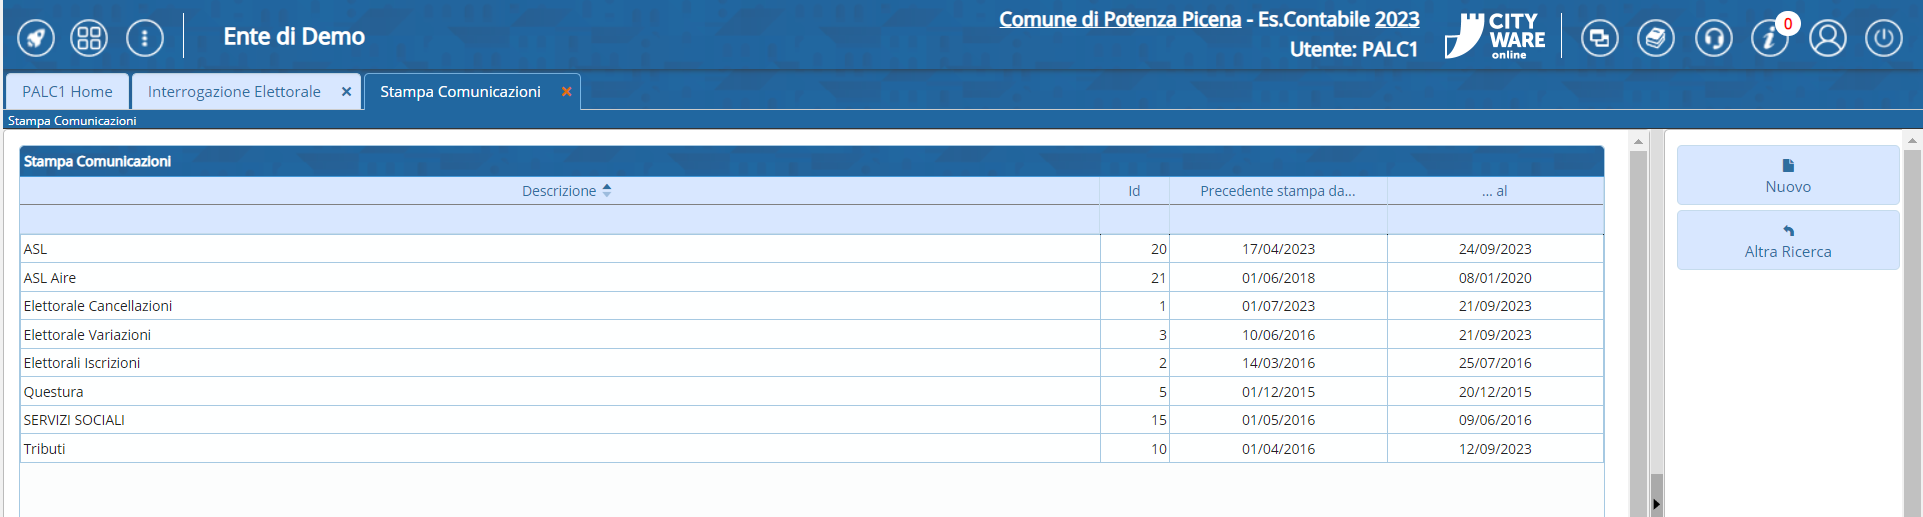Screen dimensions: 1923x517
Task: Select the Elettorale Cancellazioni row
Action: (98, 306)
